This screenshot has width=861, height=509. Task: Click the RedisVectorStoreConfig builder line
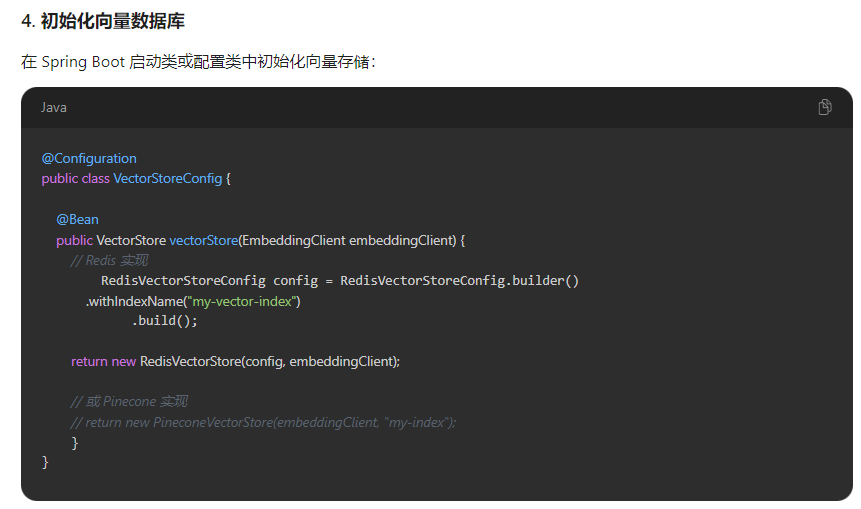[340, 281]
